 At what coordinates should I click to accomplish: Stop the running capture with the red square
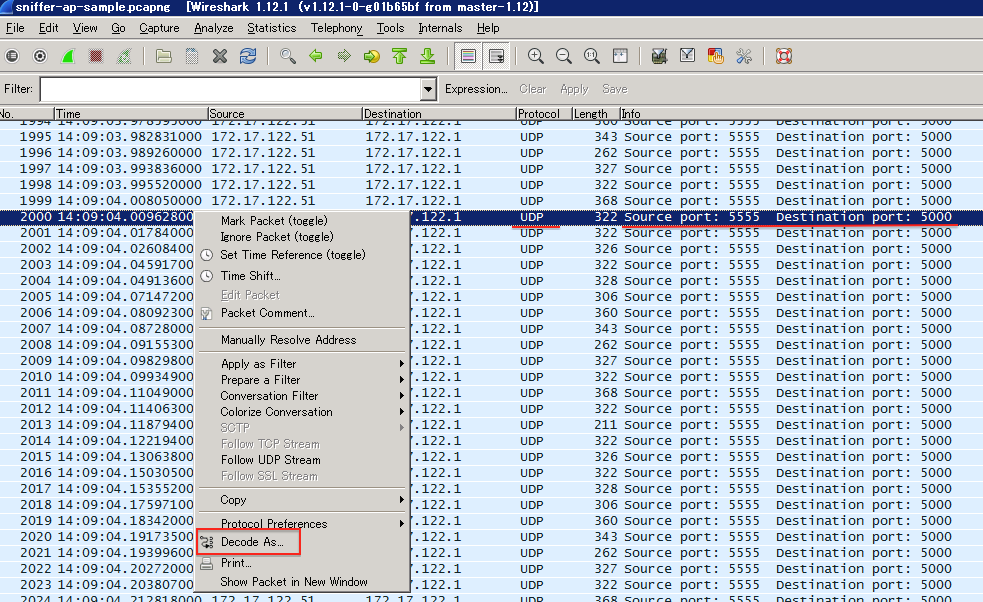(x=96, y=56)
